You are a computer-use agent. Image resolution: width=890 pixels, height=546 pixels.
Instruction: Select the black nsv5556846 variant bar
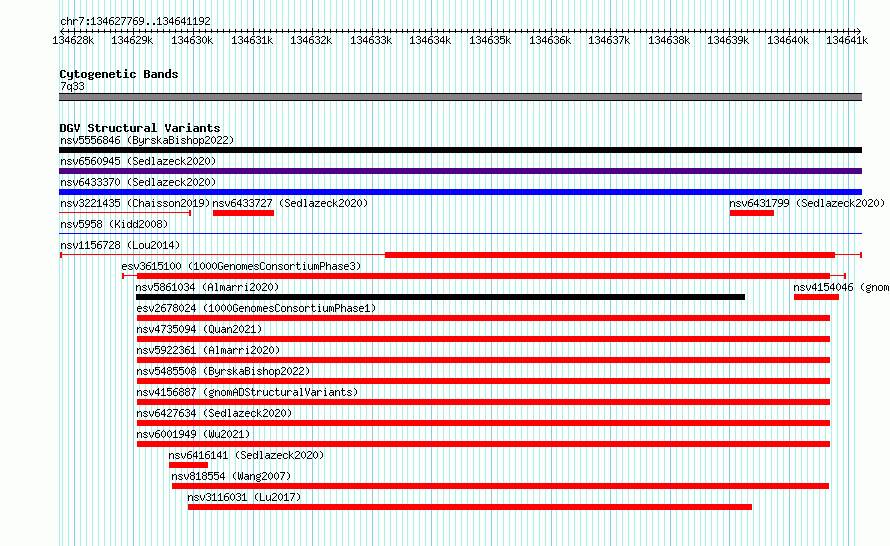click(460, 150)
